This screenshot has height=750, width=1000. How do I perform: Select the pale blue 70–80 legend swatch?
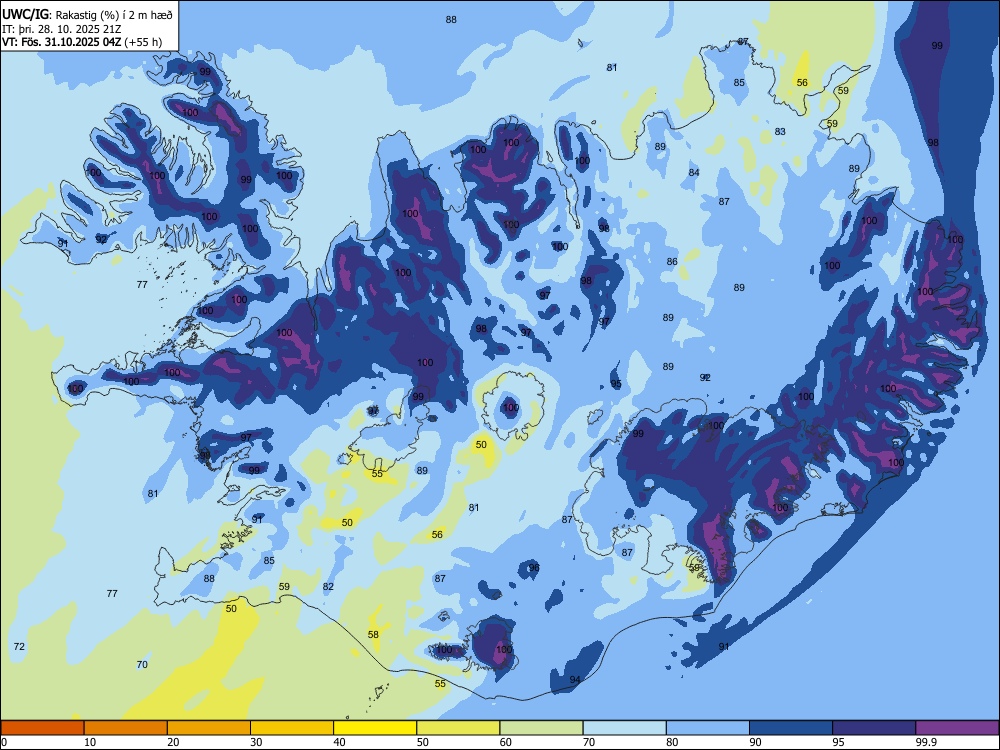624,728
